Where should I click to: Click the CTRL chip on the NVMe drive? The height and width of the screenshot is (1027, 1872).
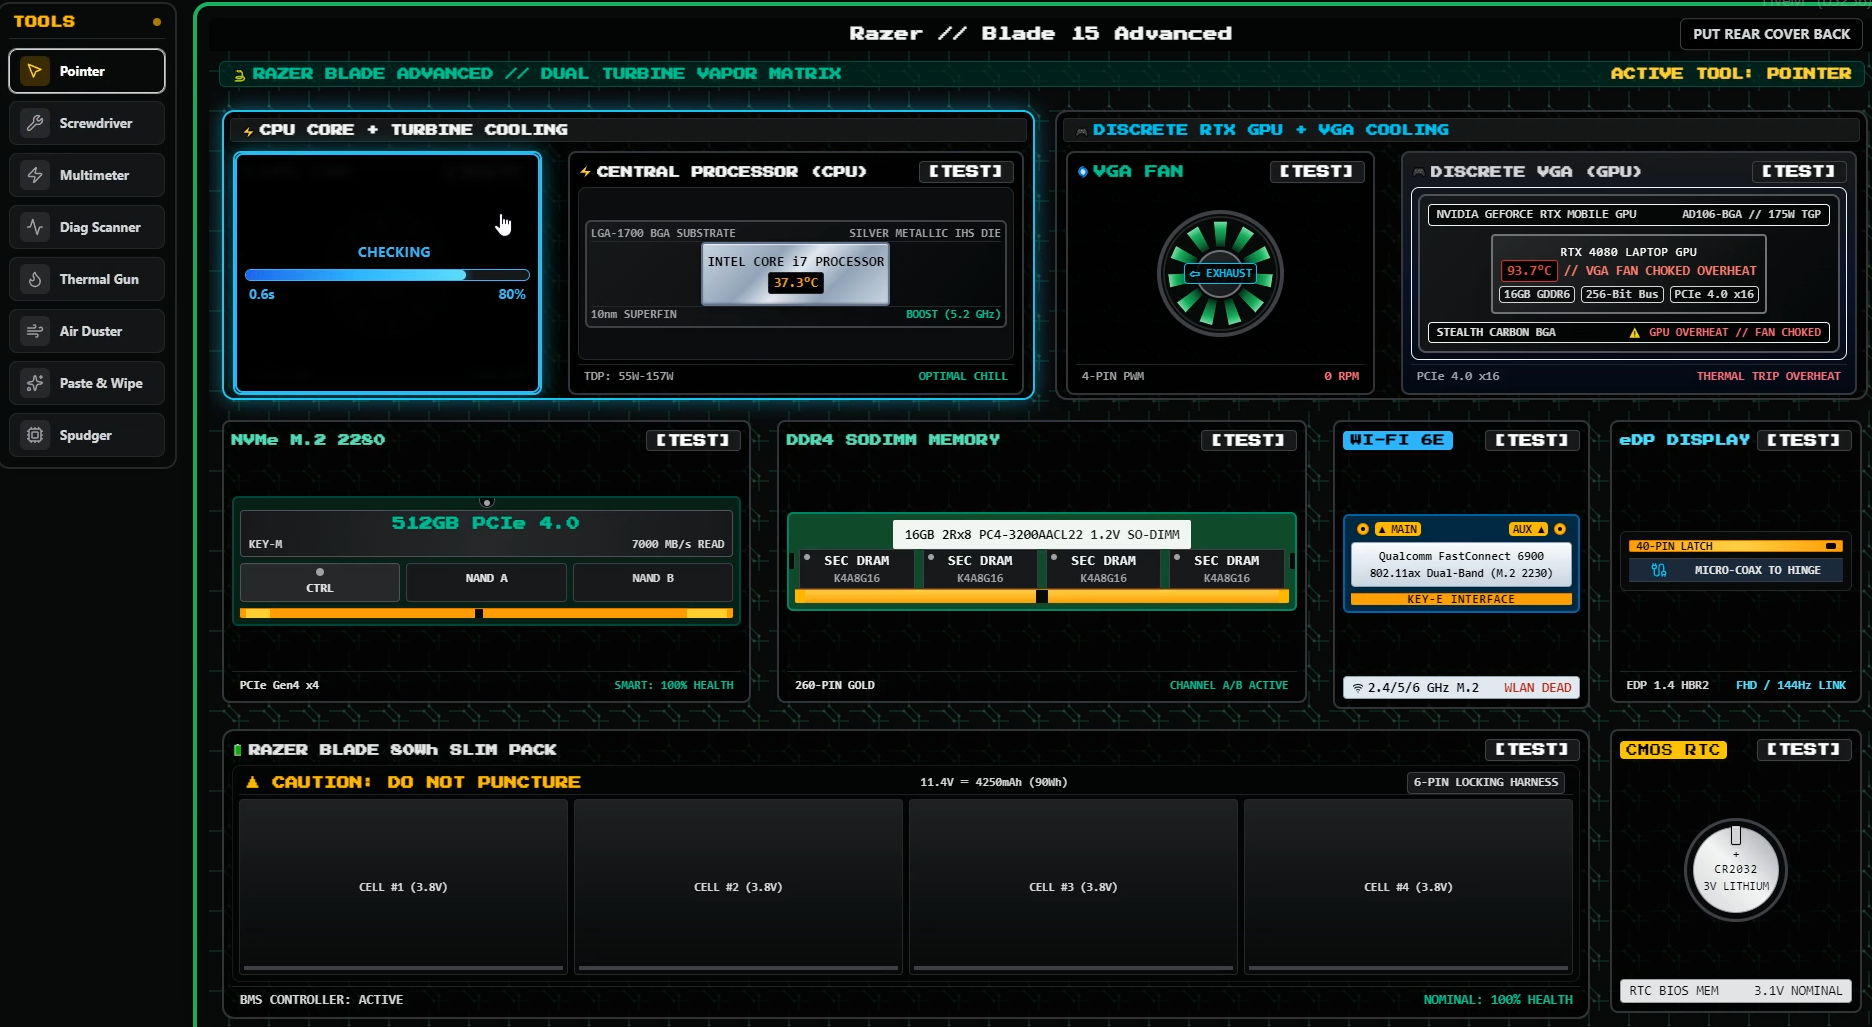click(320, 581)
